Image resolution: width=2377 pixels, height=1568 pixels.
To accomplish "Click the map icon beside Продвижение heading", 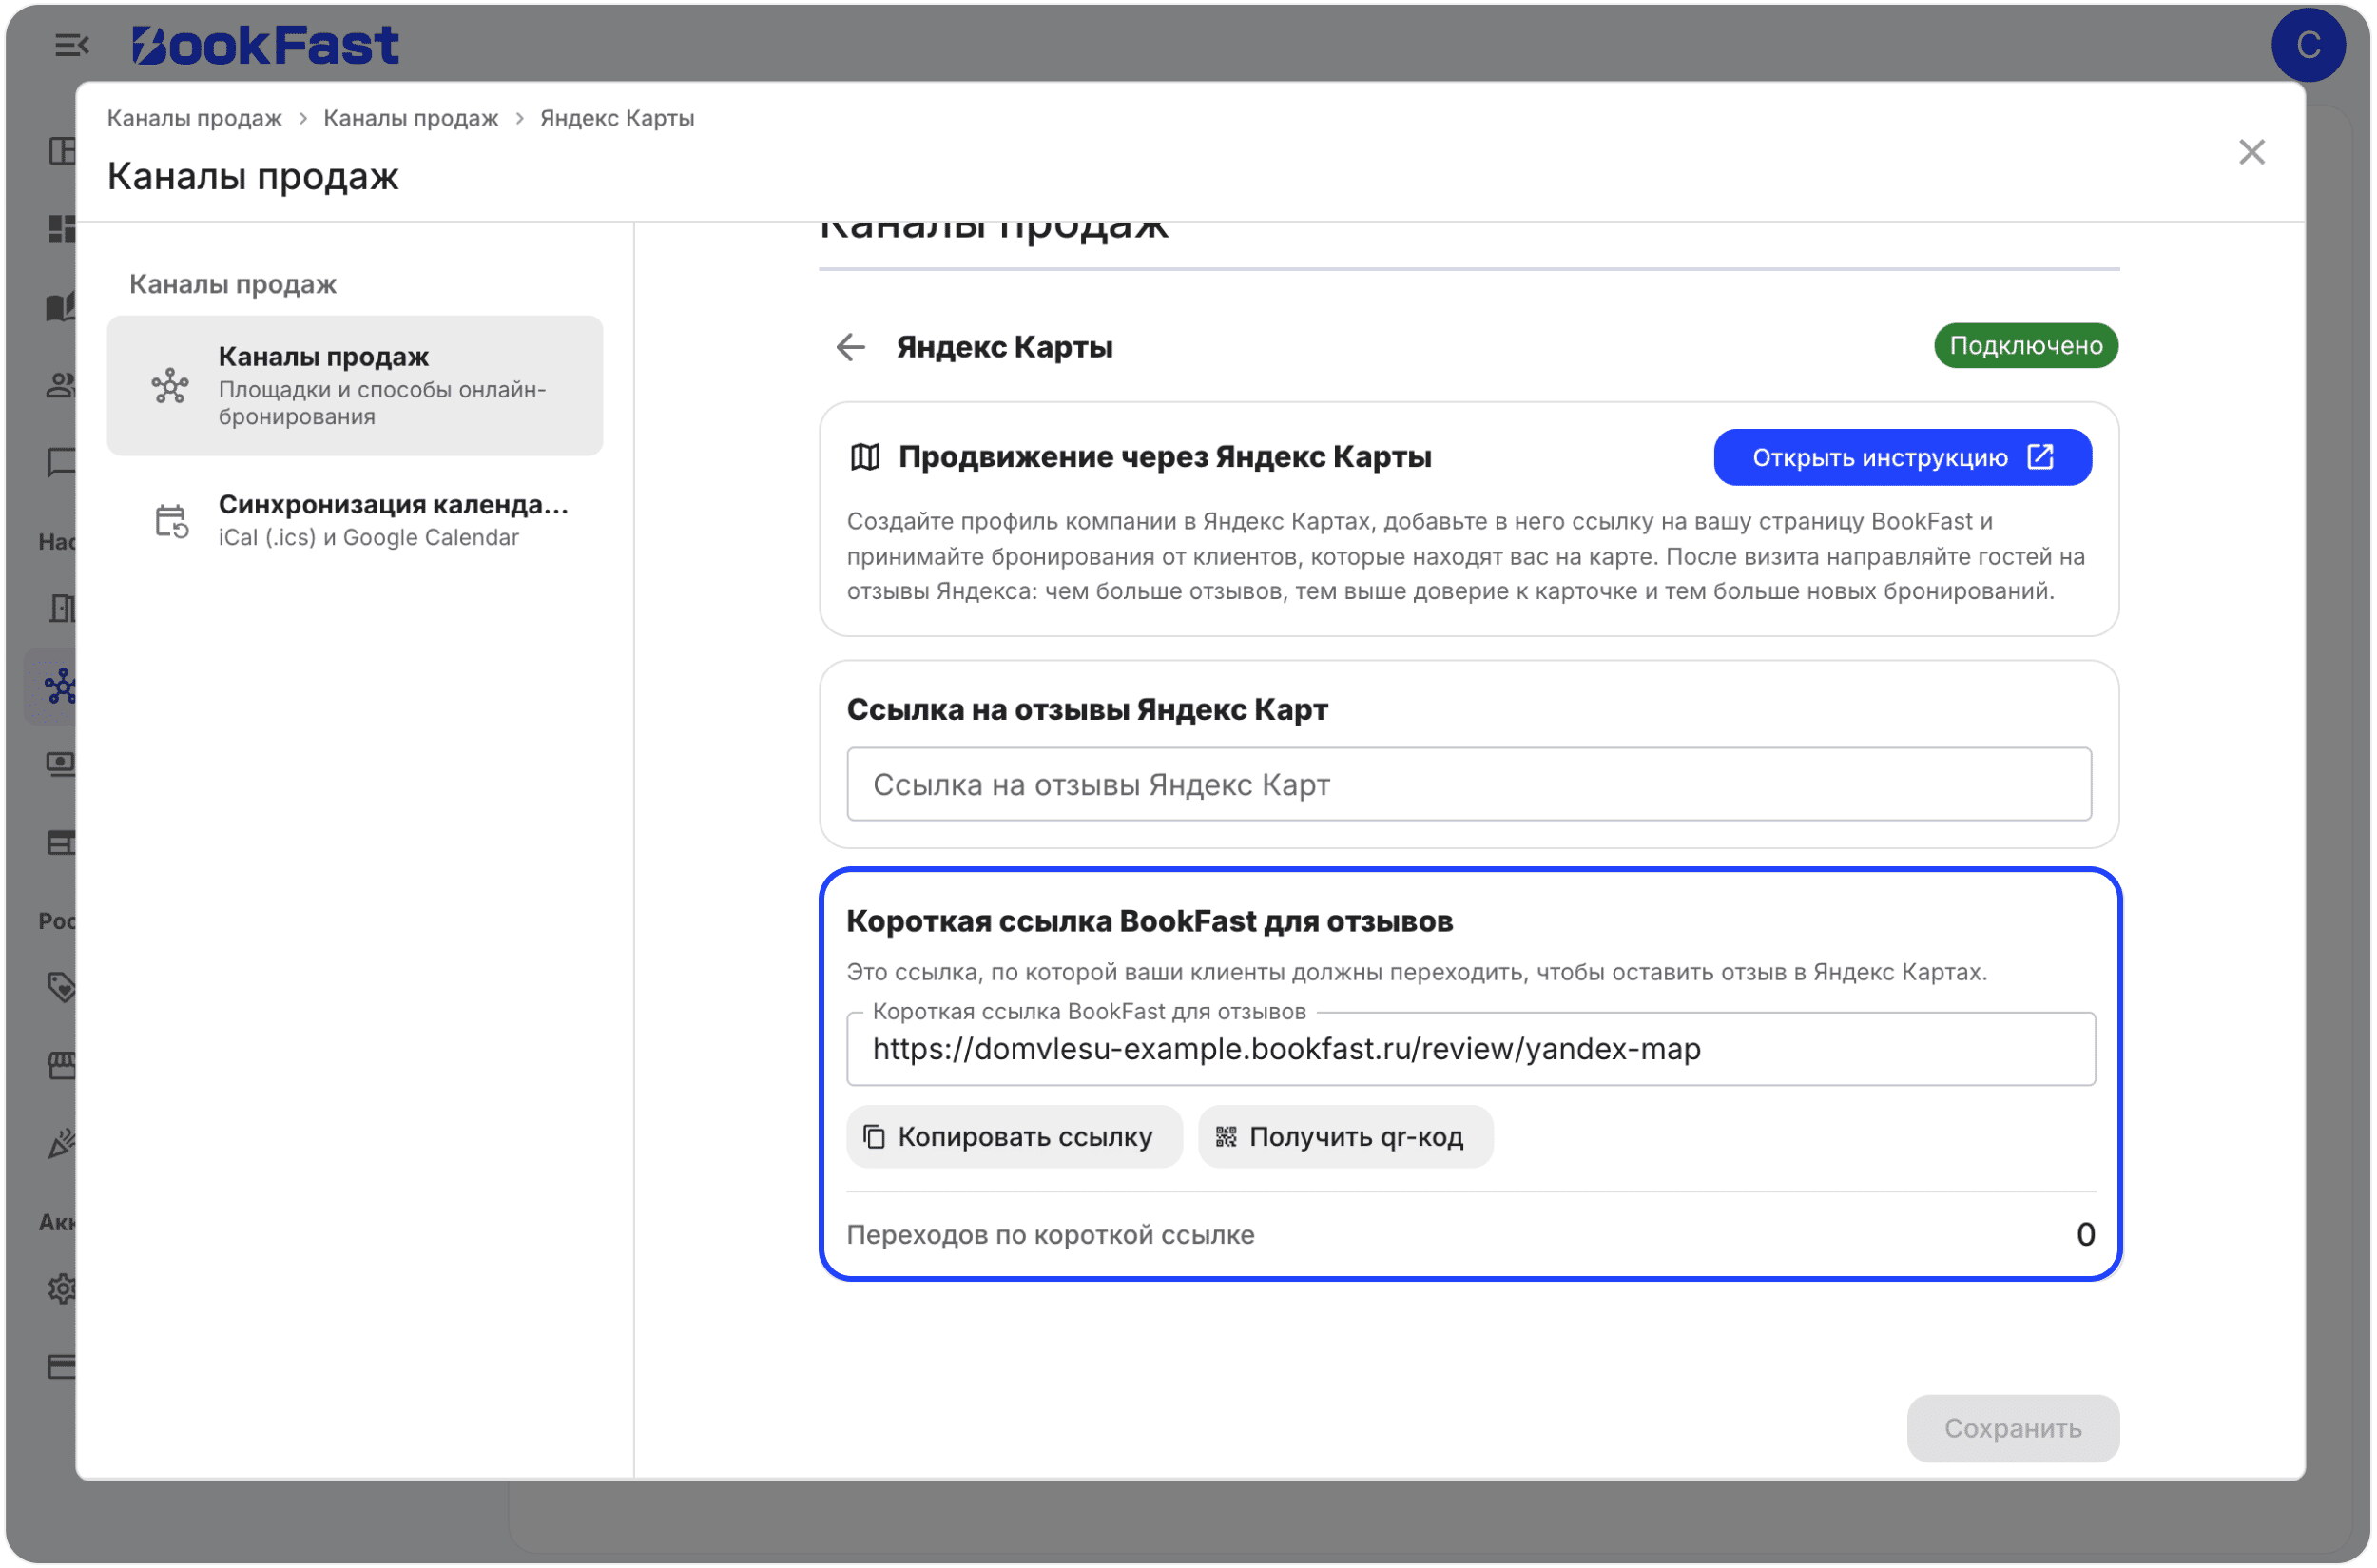I will (865, 457).
